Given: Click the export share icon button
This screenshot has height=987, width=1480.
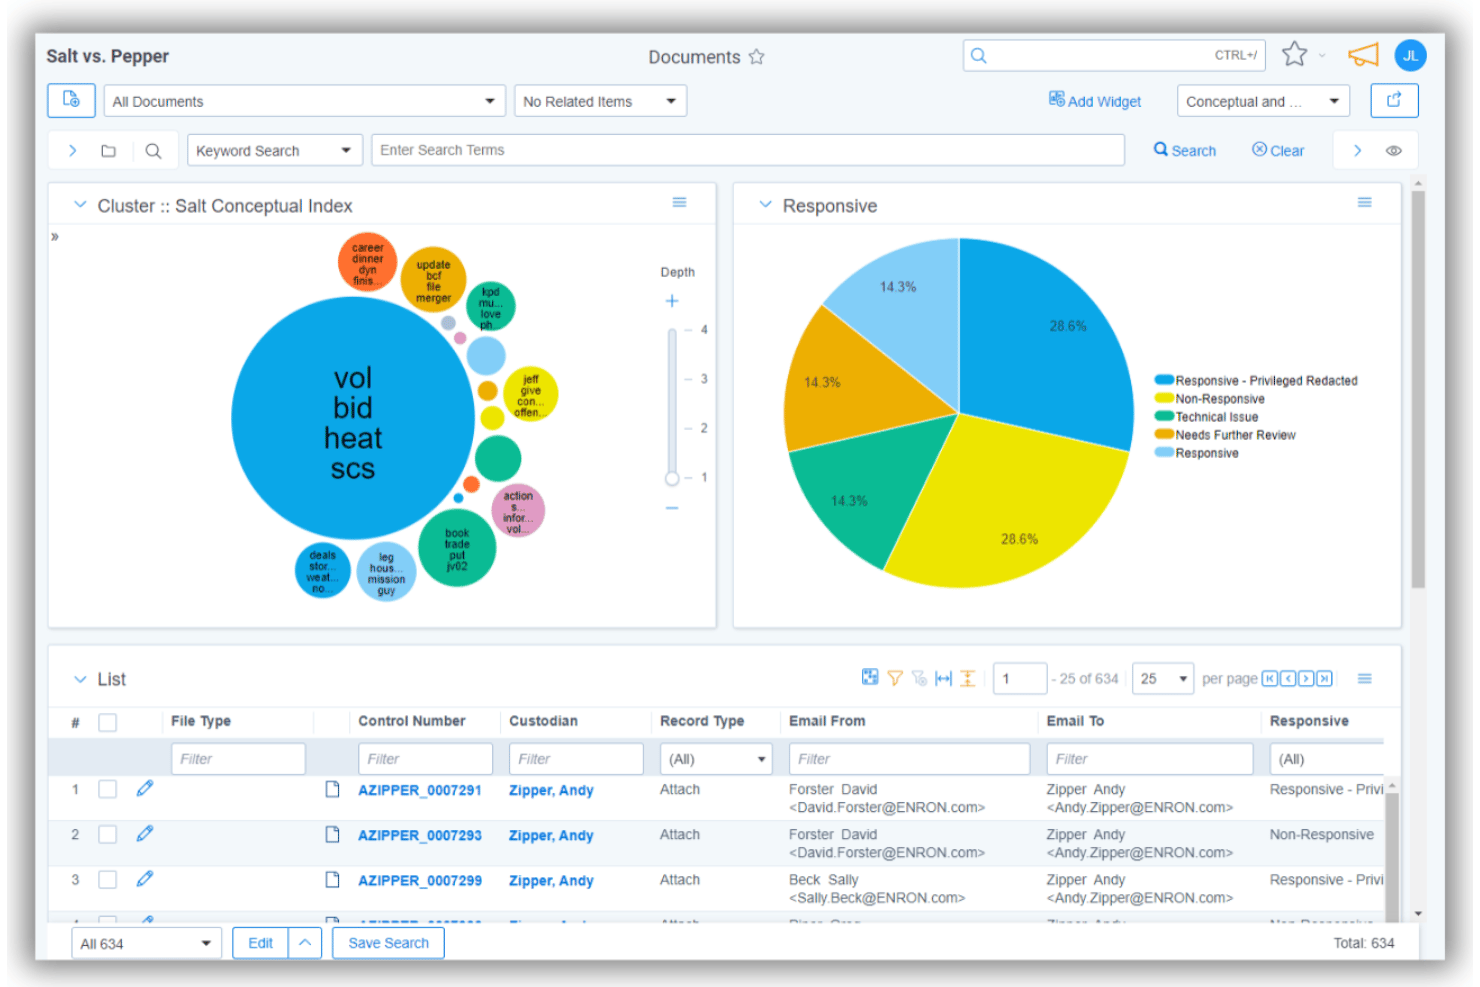Looking at the screenshot, I should tap(1394, 100).
